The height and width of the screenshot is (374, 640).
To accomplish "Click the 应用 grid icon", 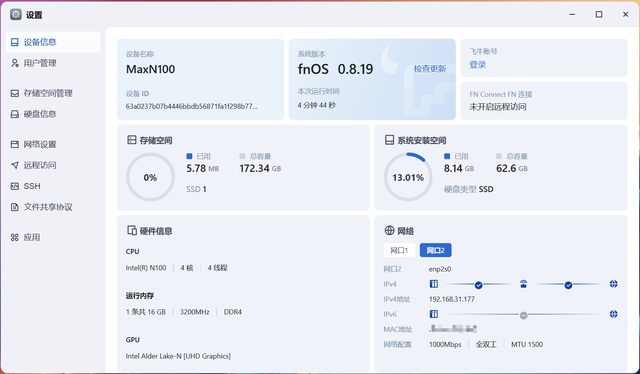I will pyautogui.click(x=15, y=237).
